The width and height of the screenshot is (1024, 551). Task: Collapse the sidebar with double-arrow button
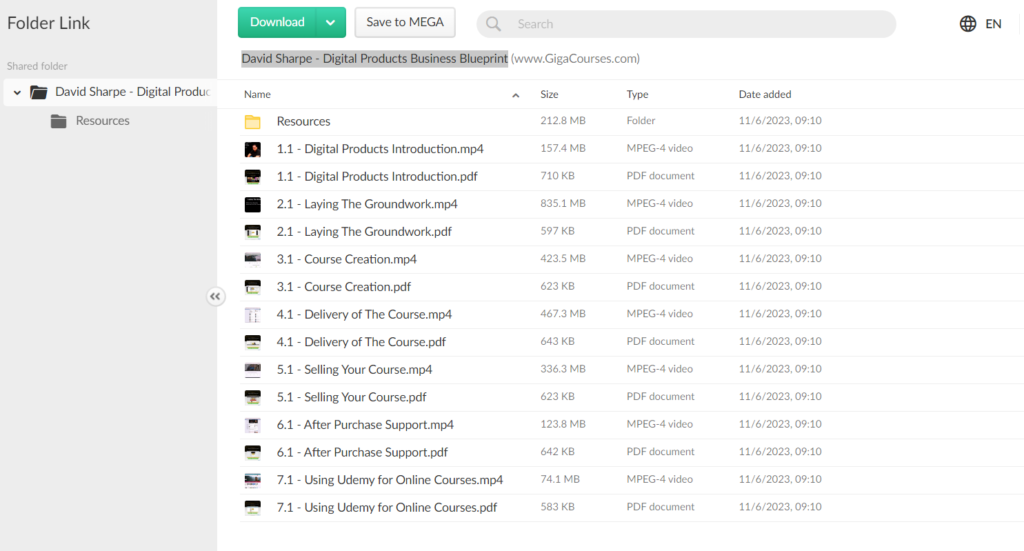215,296
